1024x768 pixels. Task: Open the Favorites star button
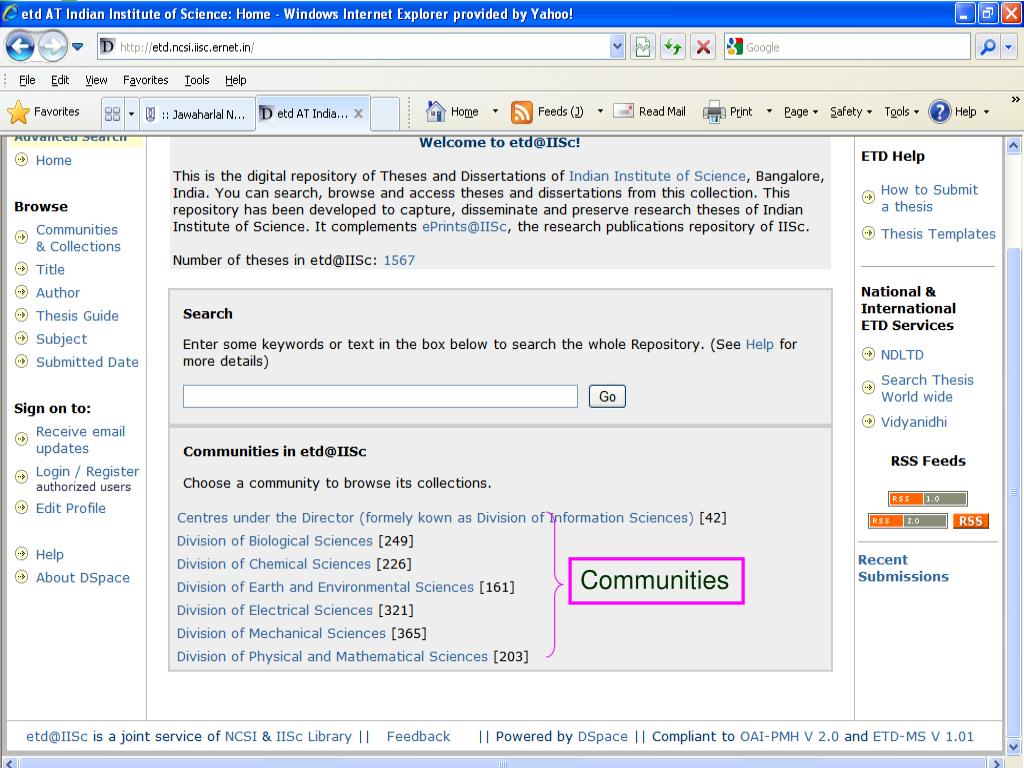click(44, 112)
